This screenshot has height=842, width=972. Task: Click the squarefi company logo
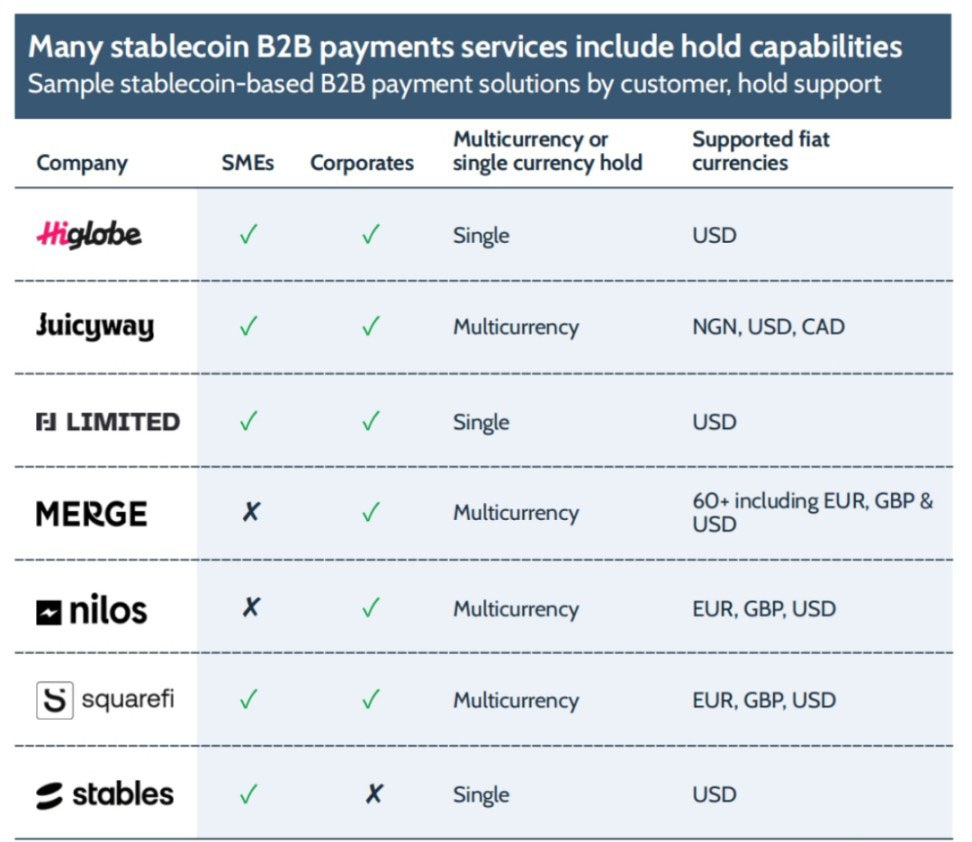105,699
